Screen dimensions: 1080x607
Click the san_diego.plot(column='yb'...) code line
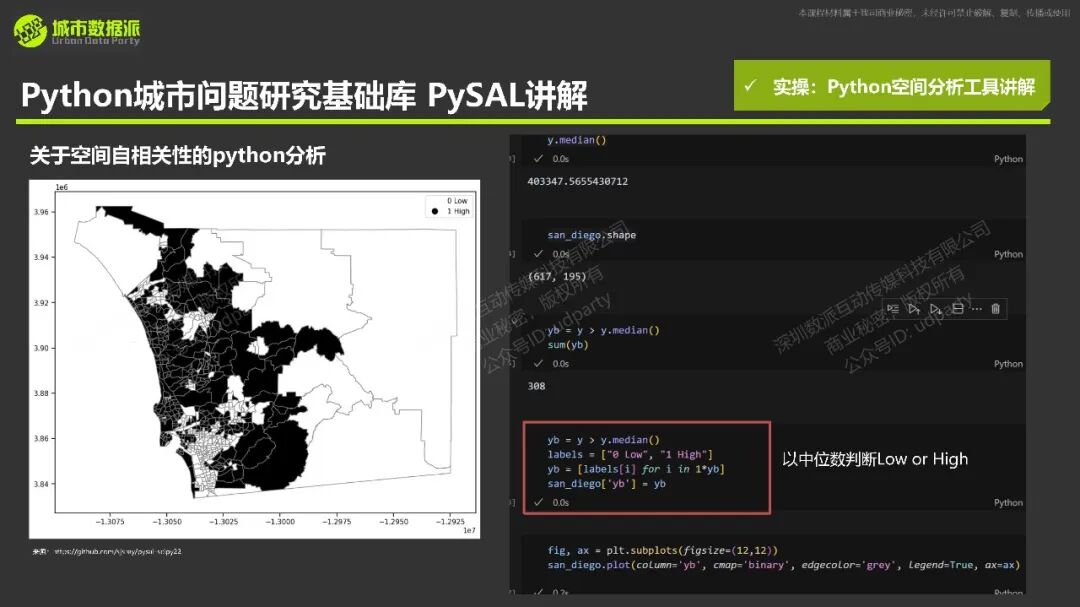(x=783, y=565)
